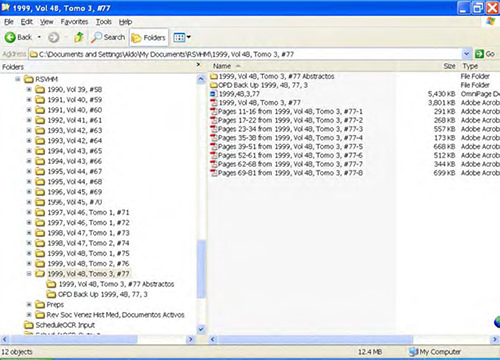
Task: Sort files by the Name column
Action: pyautogui.click(x=222, y=66)
